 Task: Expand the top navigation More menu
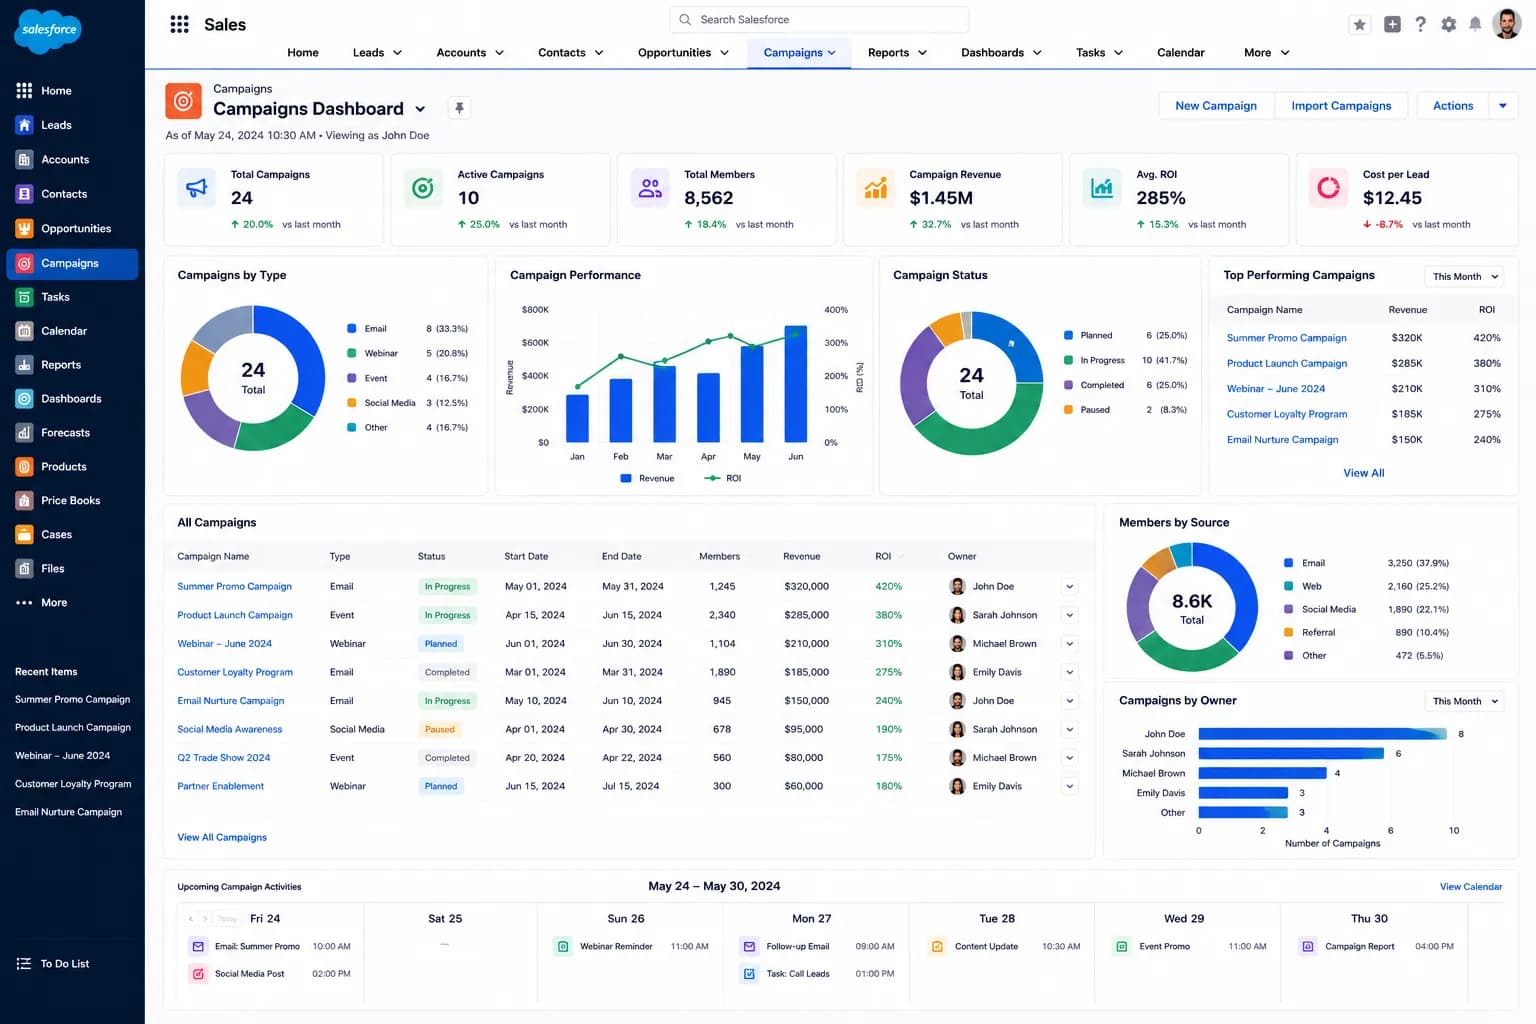pyautogui.click(x=1266, y=53)
